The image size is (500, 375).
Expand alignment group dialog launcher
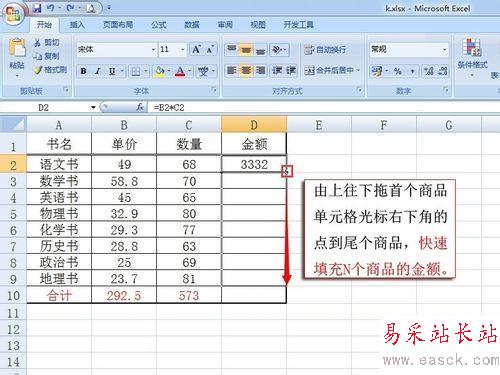click(x=359, y=89)
